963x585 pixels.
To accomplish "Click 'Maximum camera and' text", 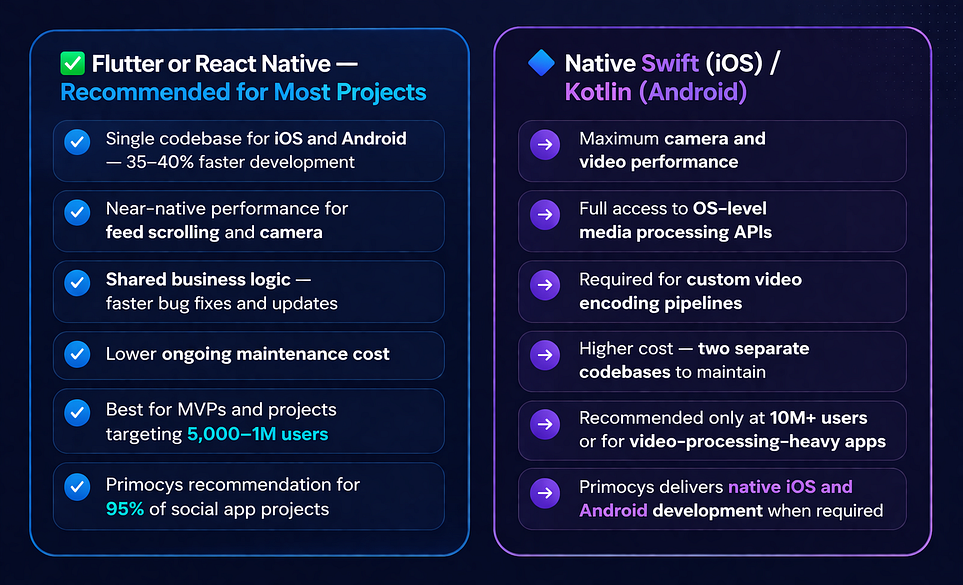I will point(673,139).
